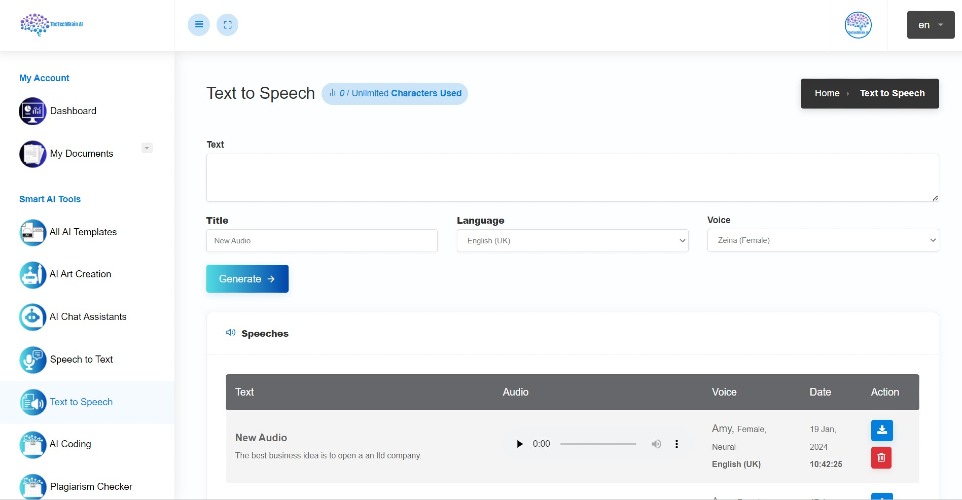This screenshot has width=962, height=500.
Task: Click the AI Art Creation icon
Action: (x=33, y=275)
